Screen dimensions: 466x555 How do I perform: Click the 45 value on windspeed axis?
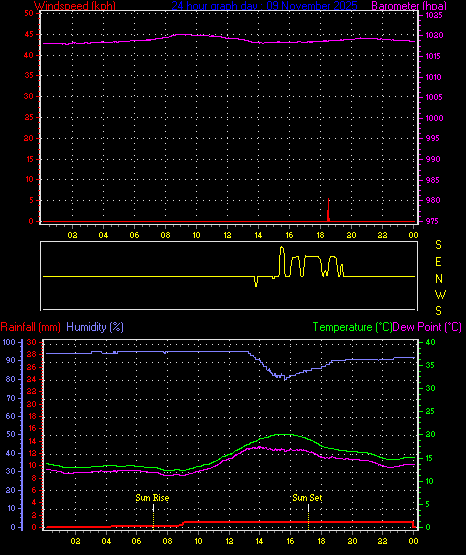pos(29,35)
